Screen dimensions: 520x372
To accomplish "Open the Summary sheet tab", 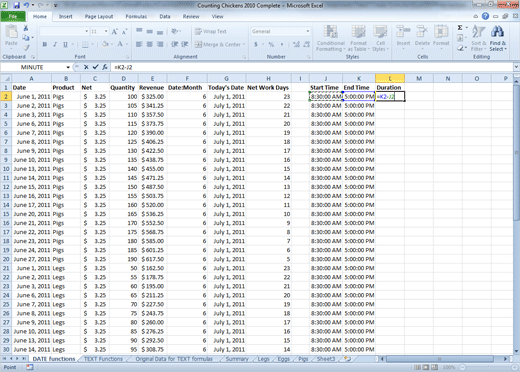I will coord(237,359).
